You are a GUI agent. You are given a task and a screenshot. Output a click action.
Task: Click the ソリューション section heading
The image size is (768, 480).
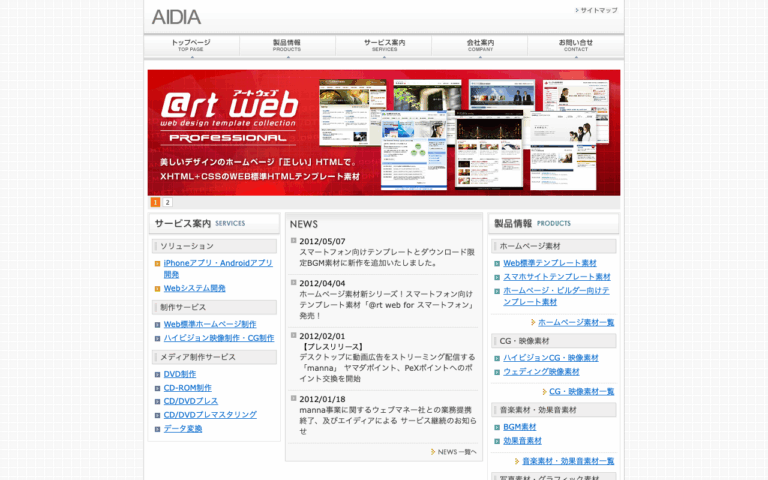[215, 246]
